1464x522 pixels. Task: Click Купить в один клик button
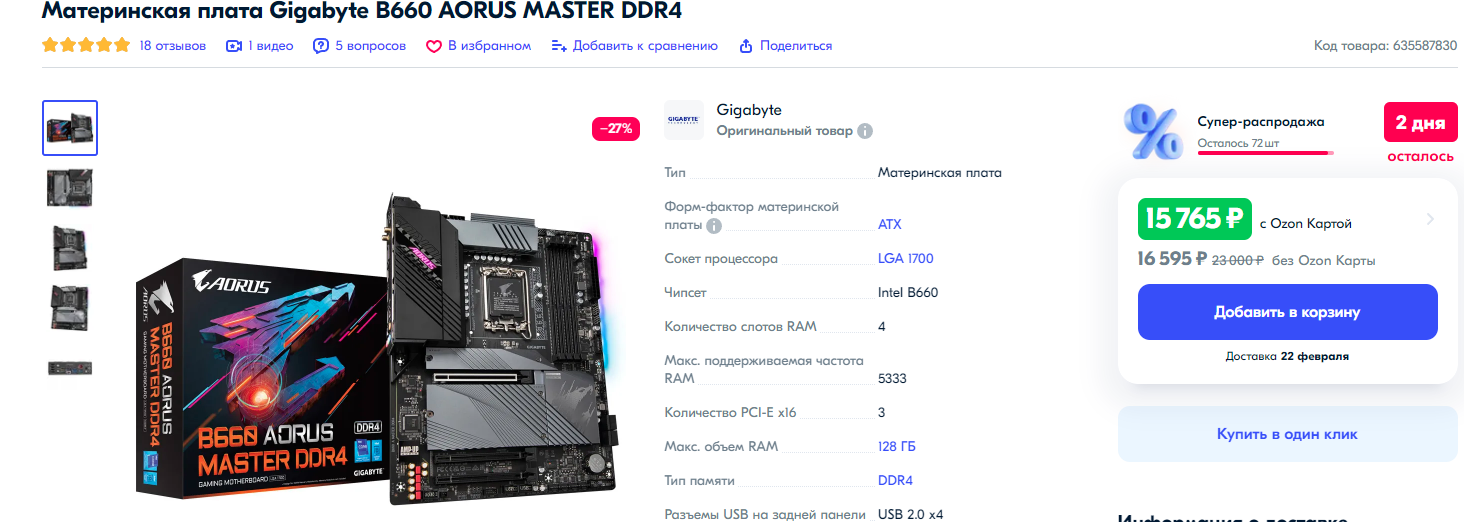pos(1287,434)
